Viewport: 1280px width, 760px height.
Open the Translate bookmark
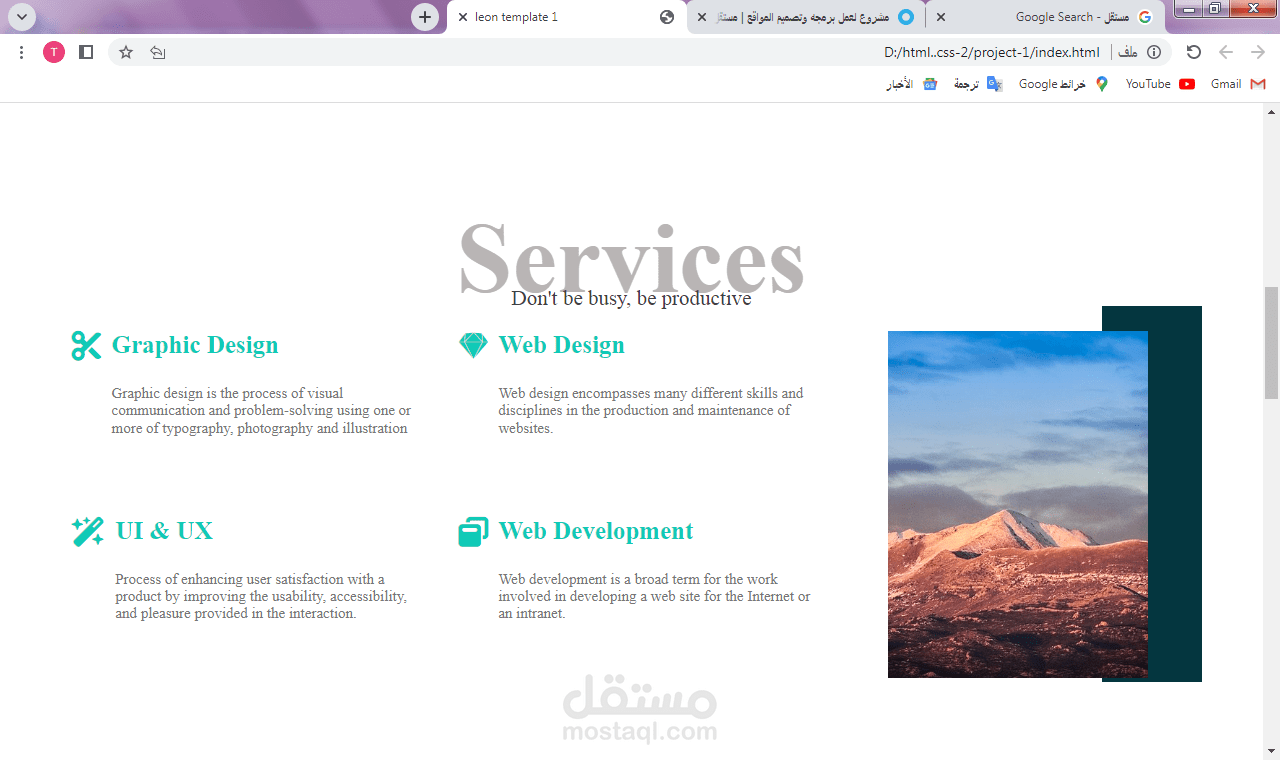pos(978,84)
